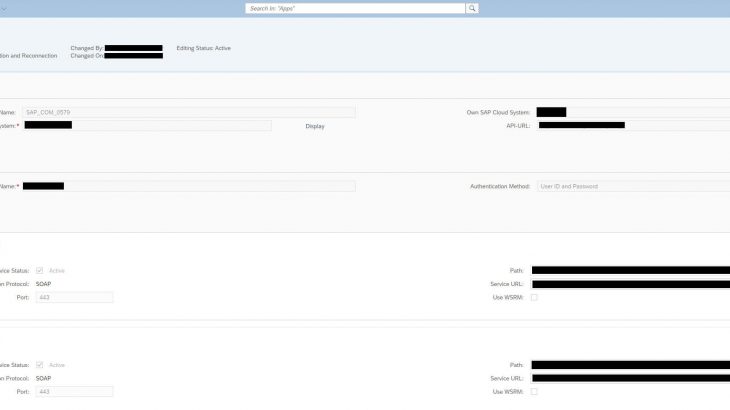Toggle Service Status Active checkbox, first service
The width and height of the screenshot is (730, 410).
coord(40,270)
